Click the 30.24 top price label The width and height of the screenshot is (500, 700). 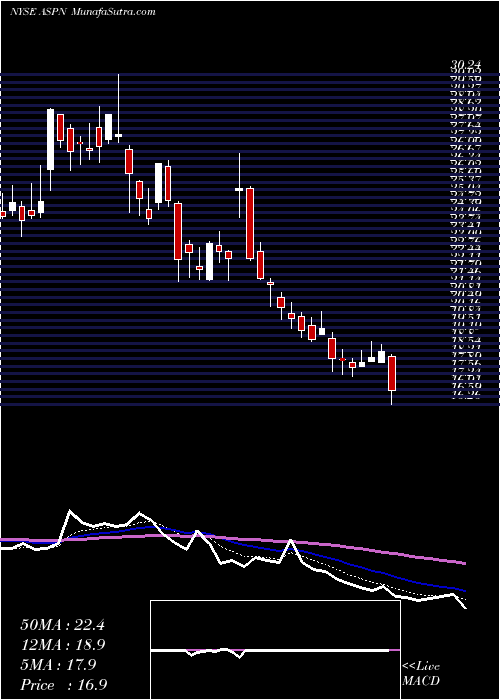(x=466, y=67)
